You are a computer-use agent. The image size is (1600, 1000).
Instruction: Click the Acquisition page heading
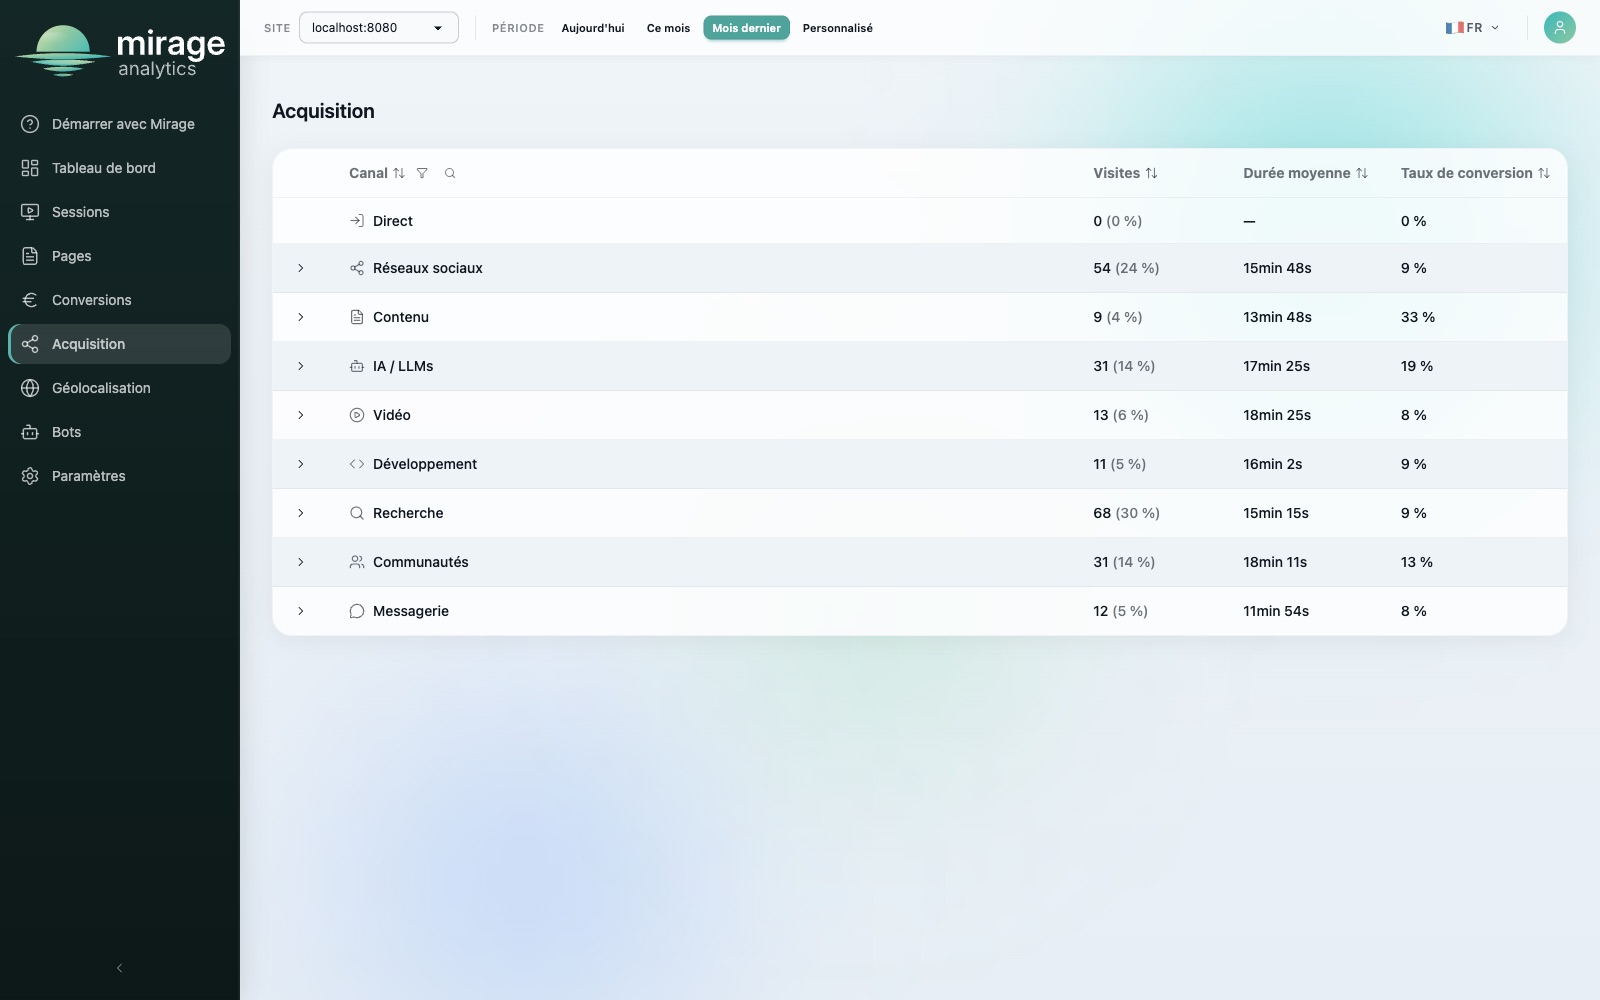pyautogui.click(x=323, y=111)
